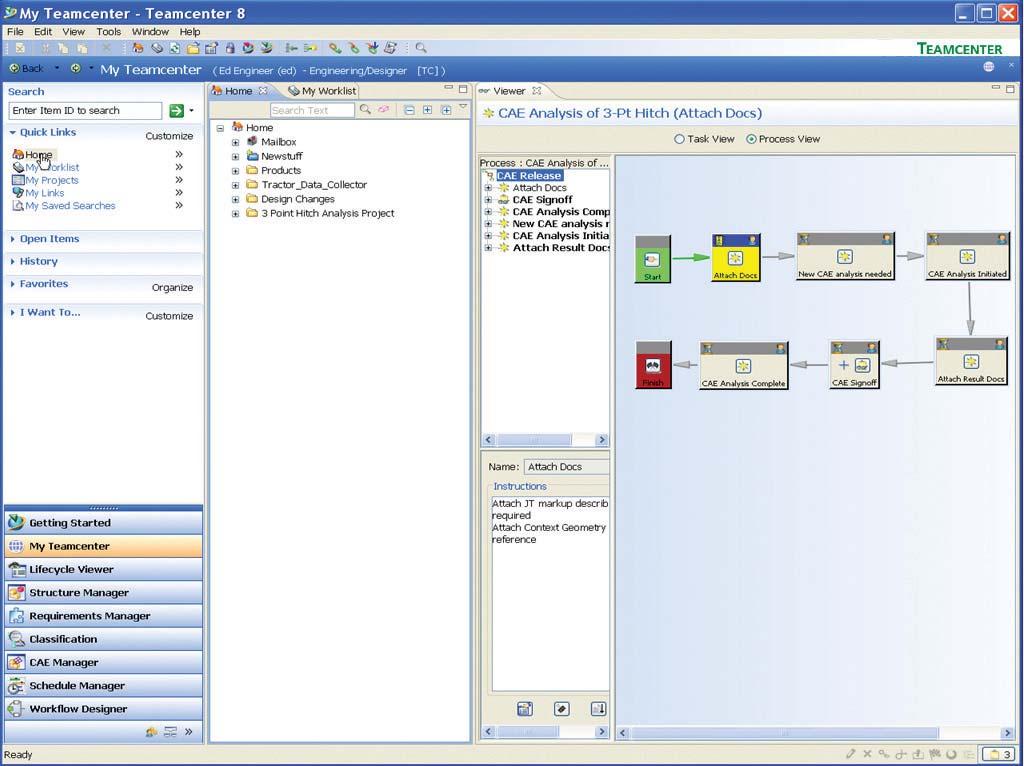Open the Schedule Manager application
Screen dimensions: 1024x766
(103, 686)
